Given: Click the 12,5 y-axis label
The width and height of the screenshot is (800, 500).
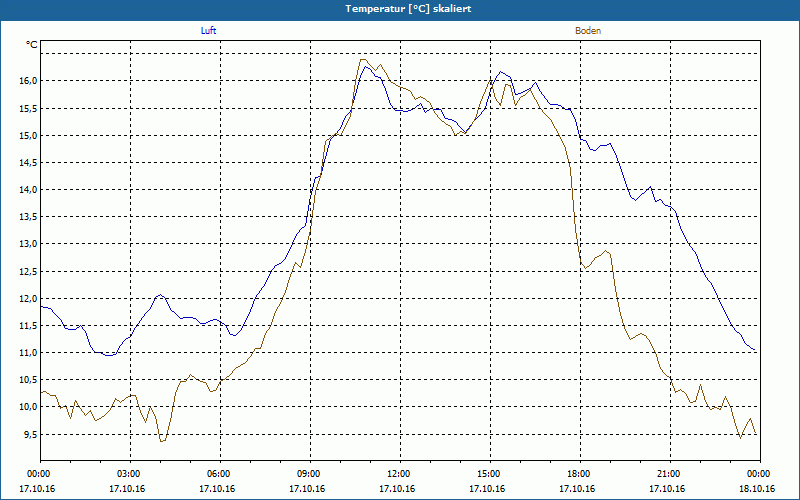Looking at the screenshot, I should [x=29, y=271].
